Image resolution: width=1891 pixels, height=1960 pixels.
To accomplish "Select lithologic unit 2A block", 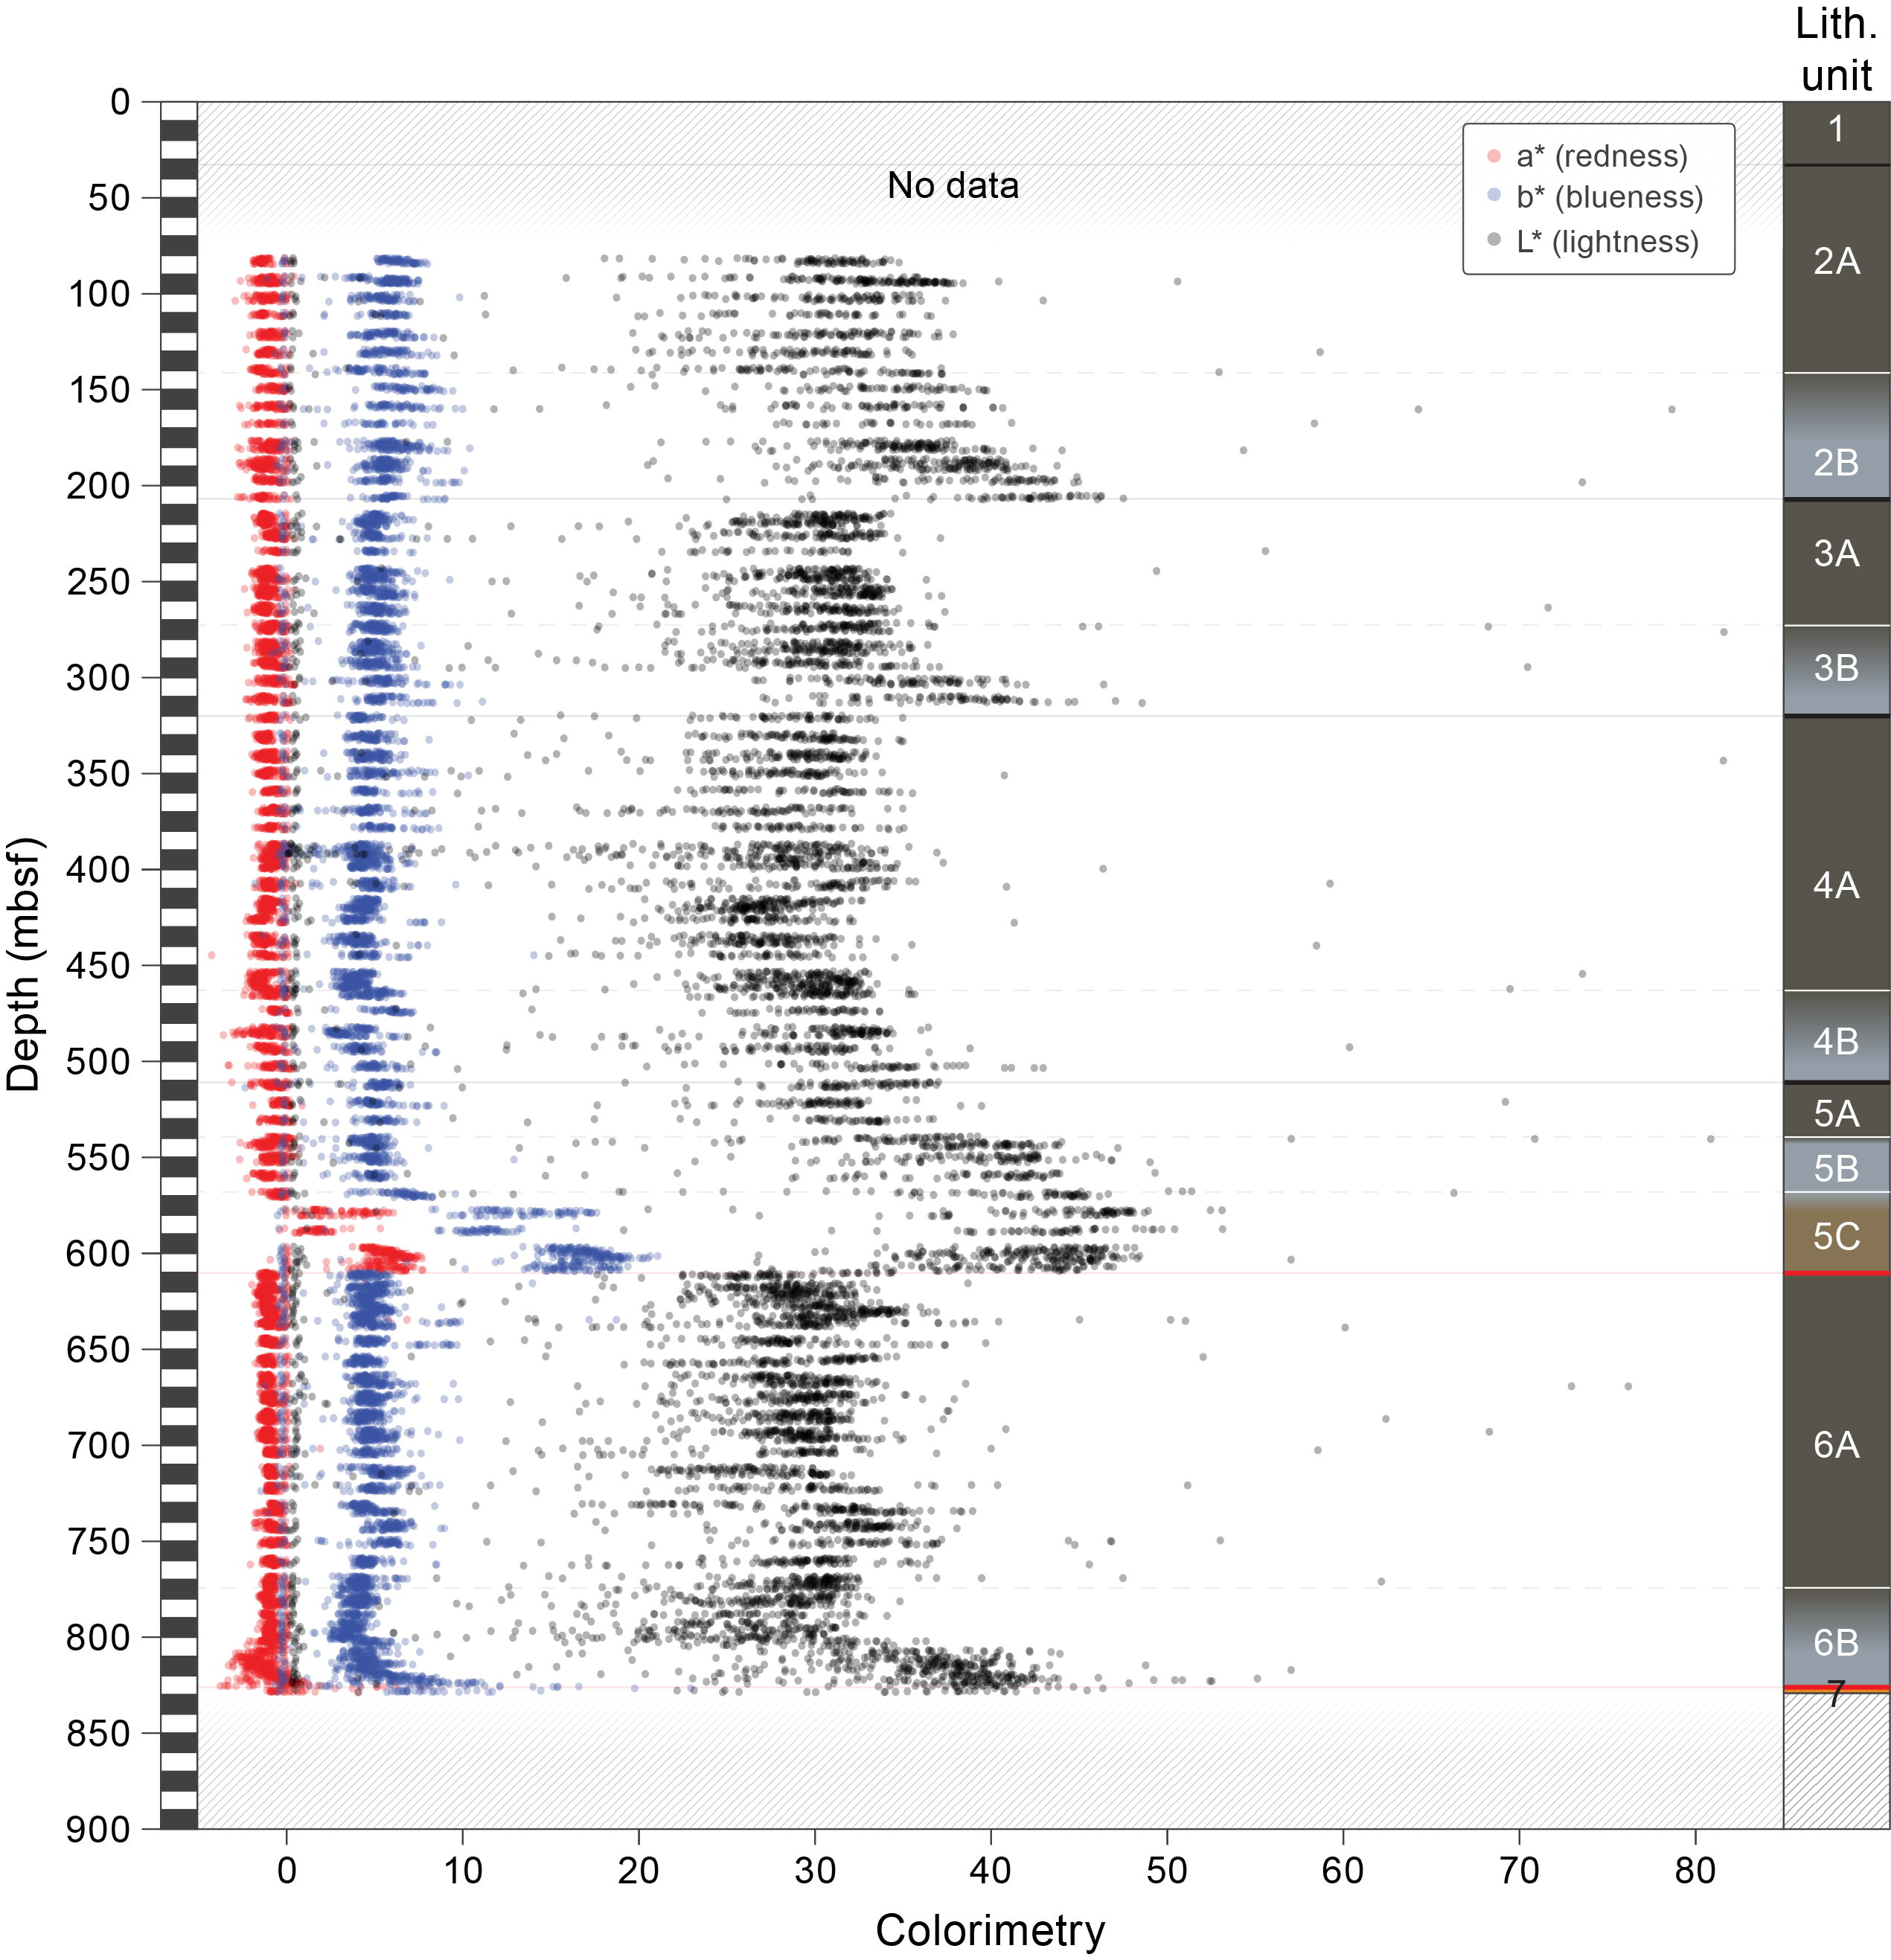I will [1836, 262].
